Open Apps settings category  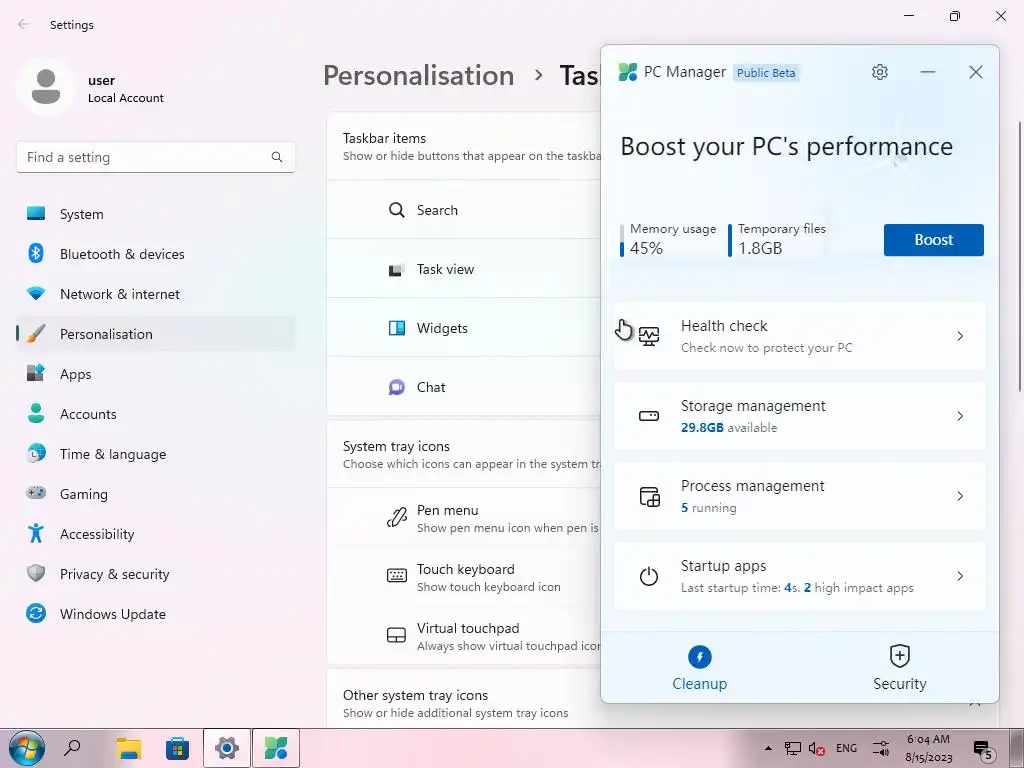point(155,374)
